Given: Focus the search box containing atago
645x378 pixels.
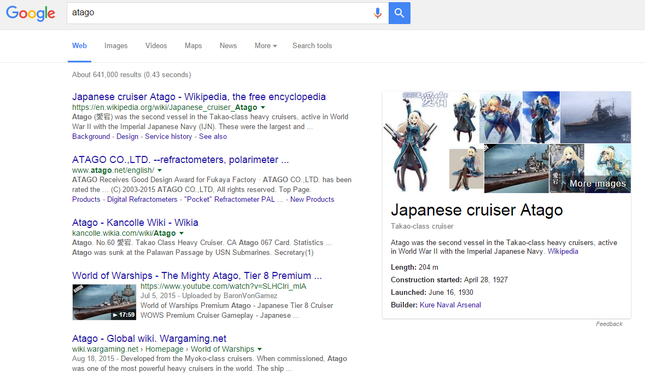Looking at the screenshot, I should click(x=227, y=13).
